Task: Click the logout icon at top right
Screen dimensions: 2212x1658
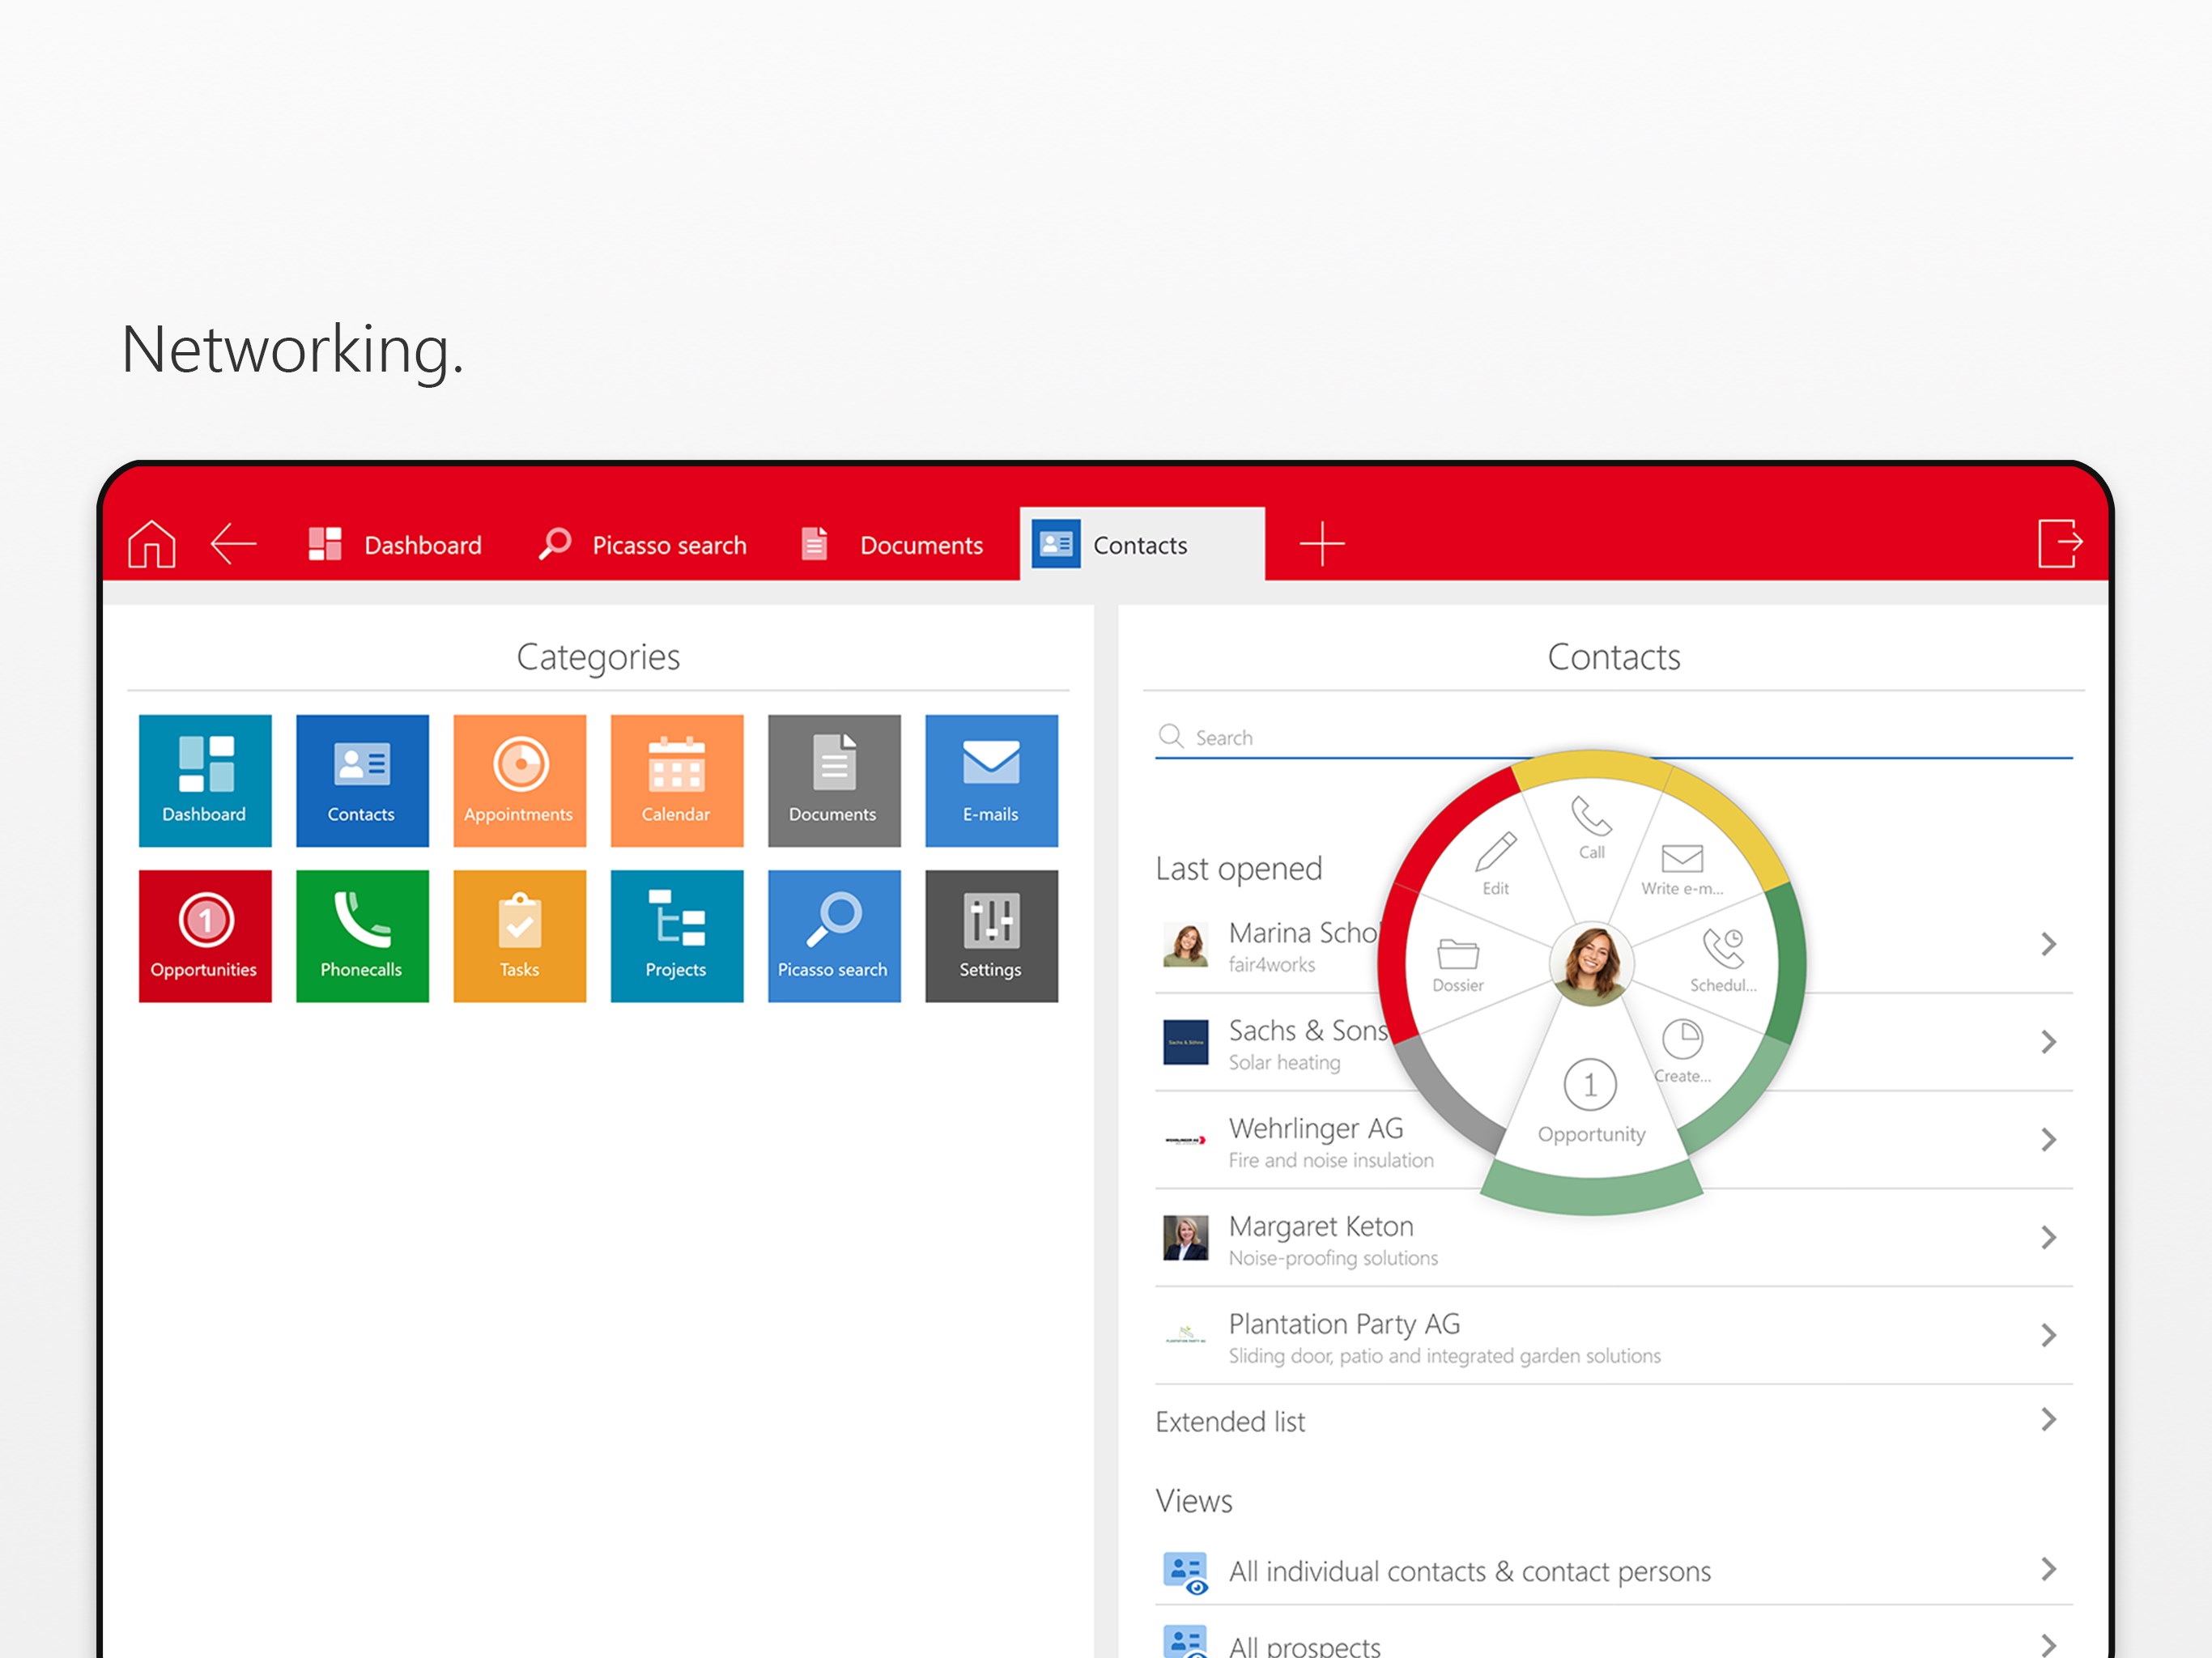Action: (x=2060, y=543)
